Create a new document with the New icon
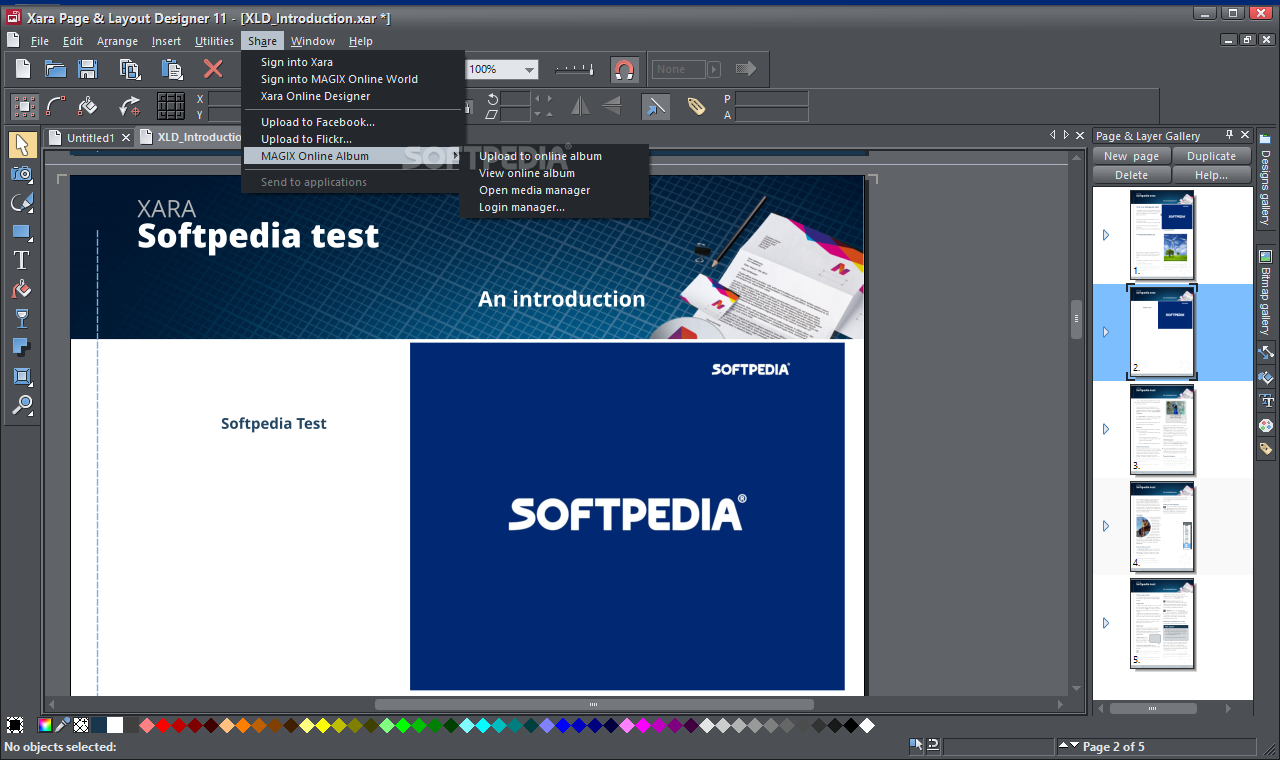This screenshot has height=760, width=1280. tap(23, 69)
